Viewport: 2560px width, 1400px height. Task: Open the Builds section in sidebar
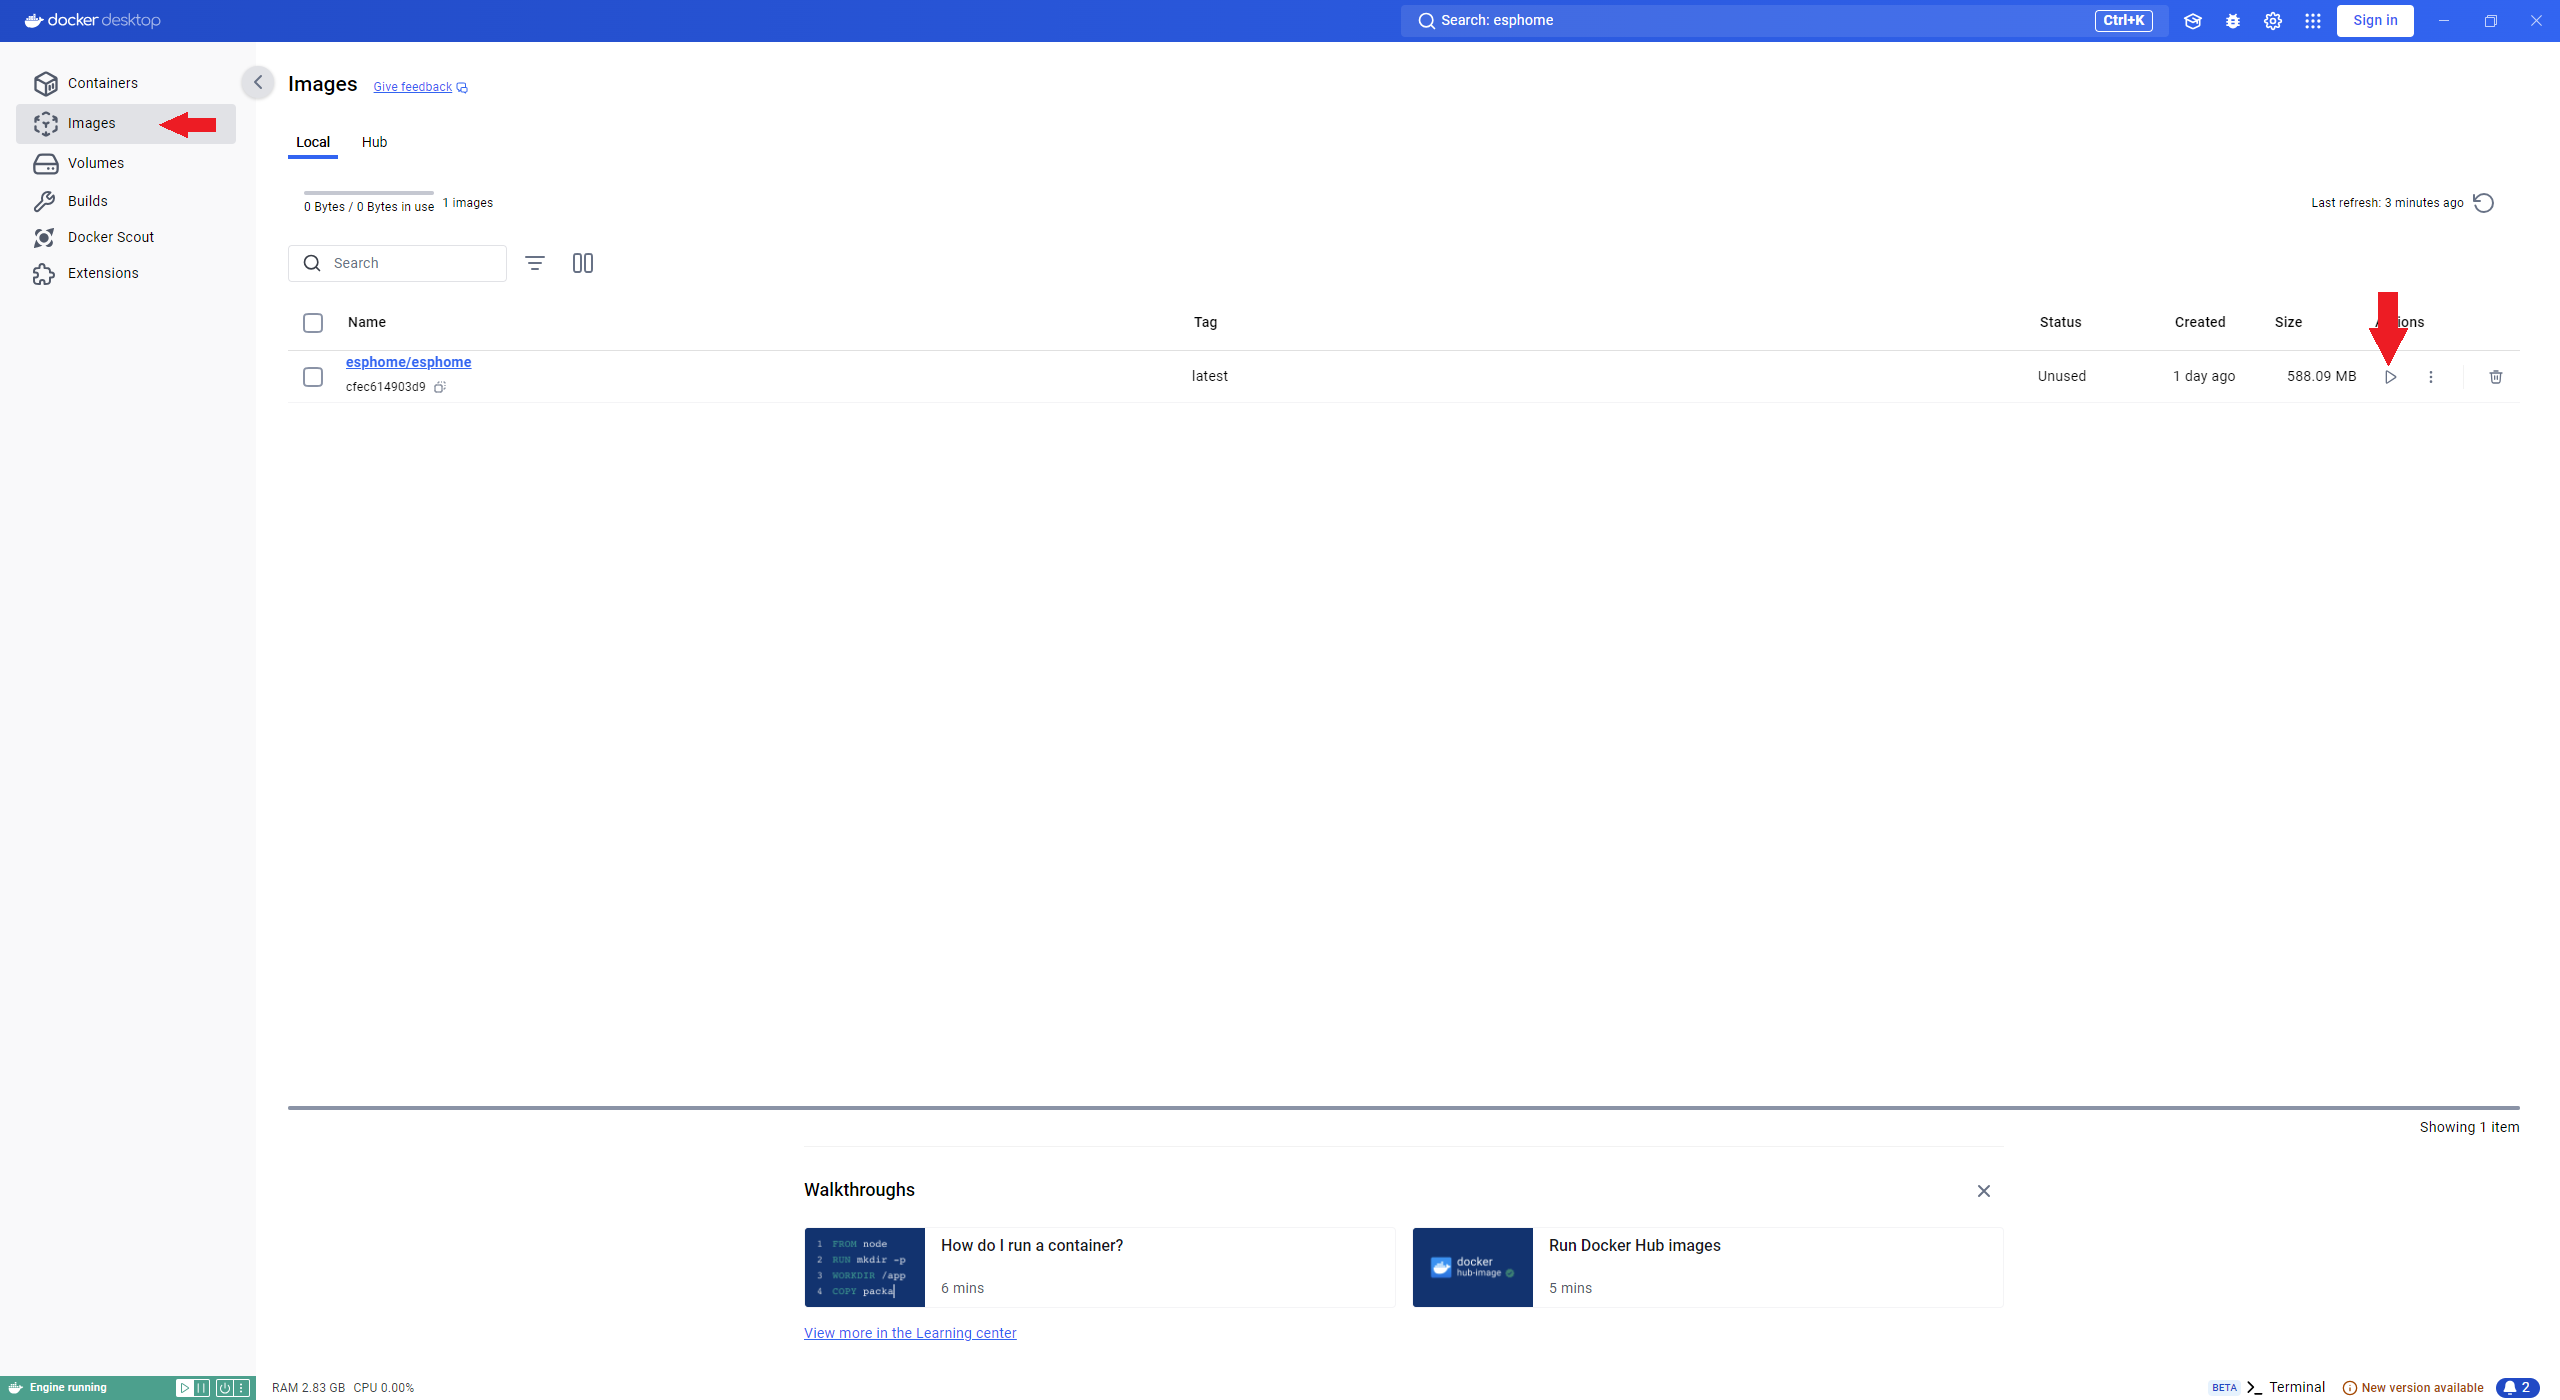[x=126, y=201]
